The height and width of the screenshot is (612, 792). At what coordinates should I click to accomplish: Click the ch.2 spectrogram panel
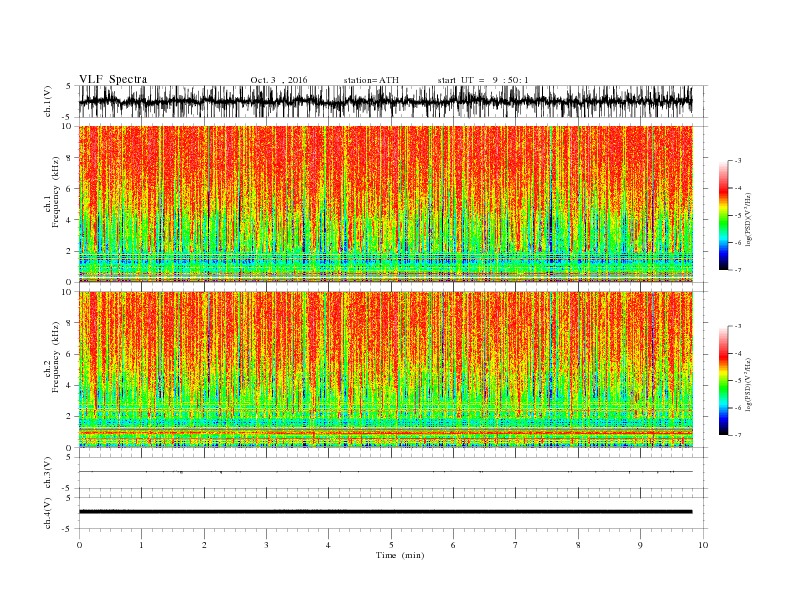click(x=386, y=369)
